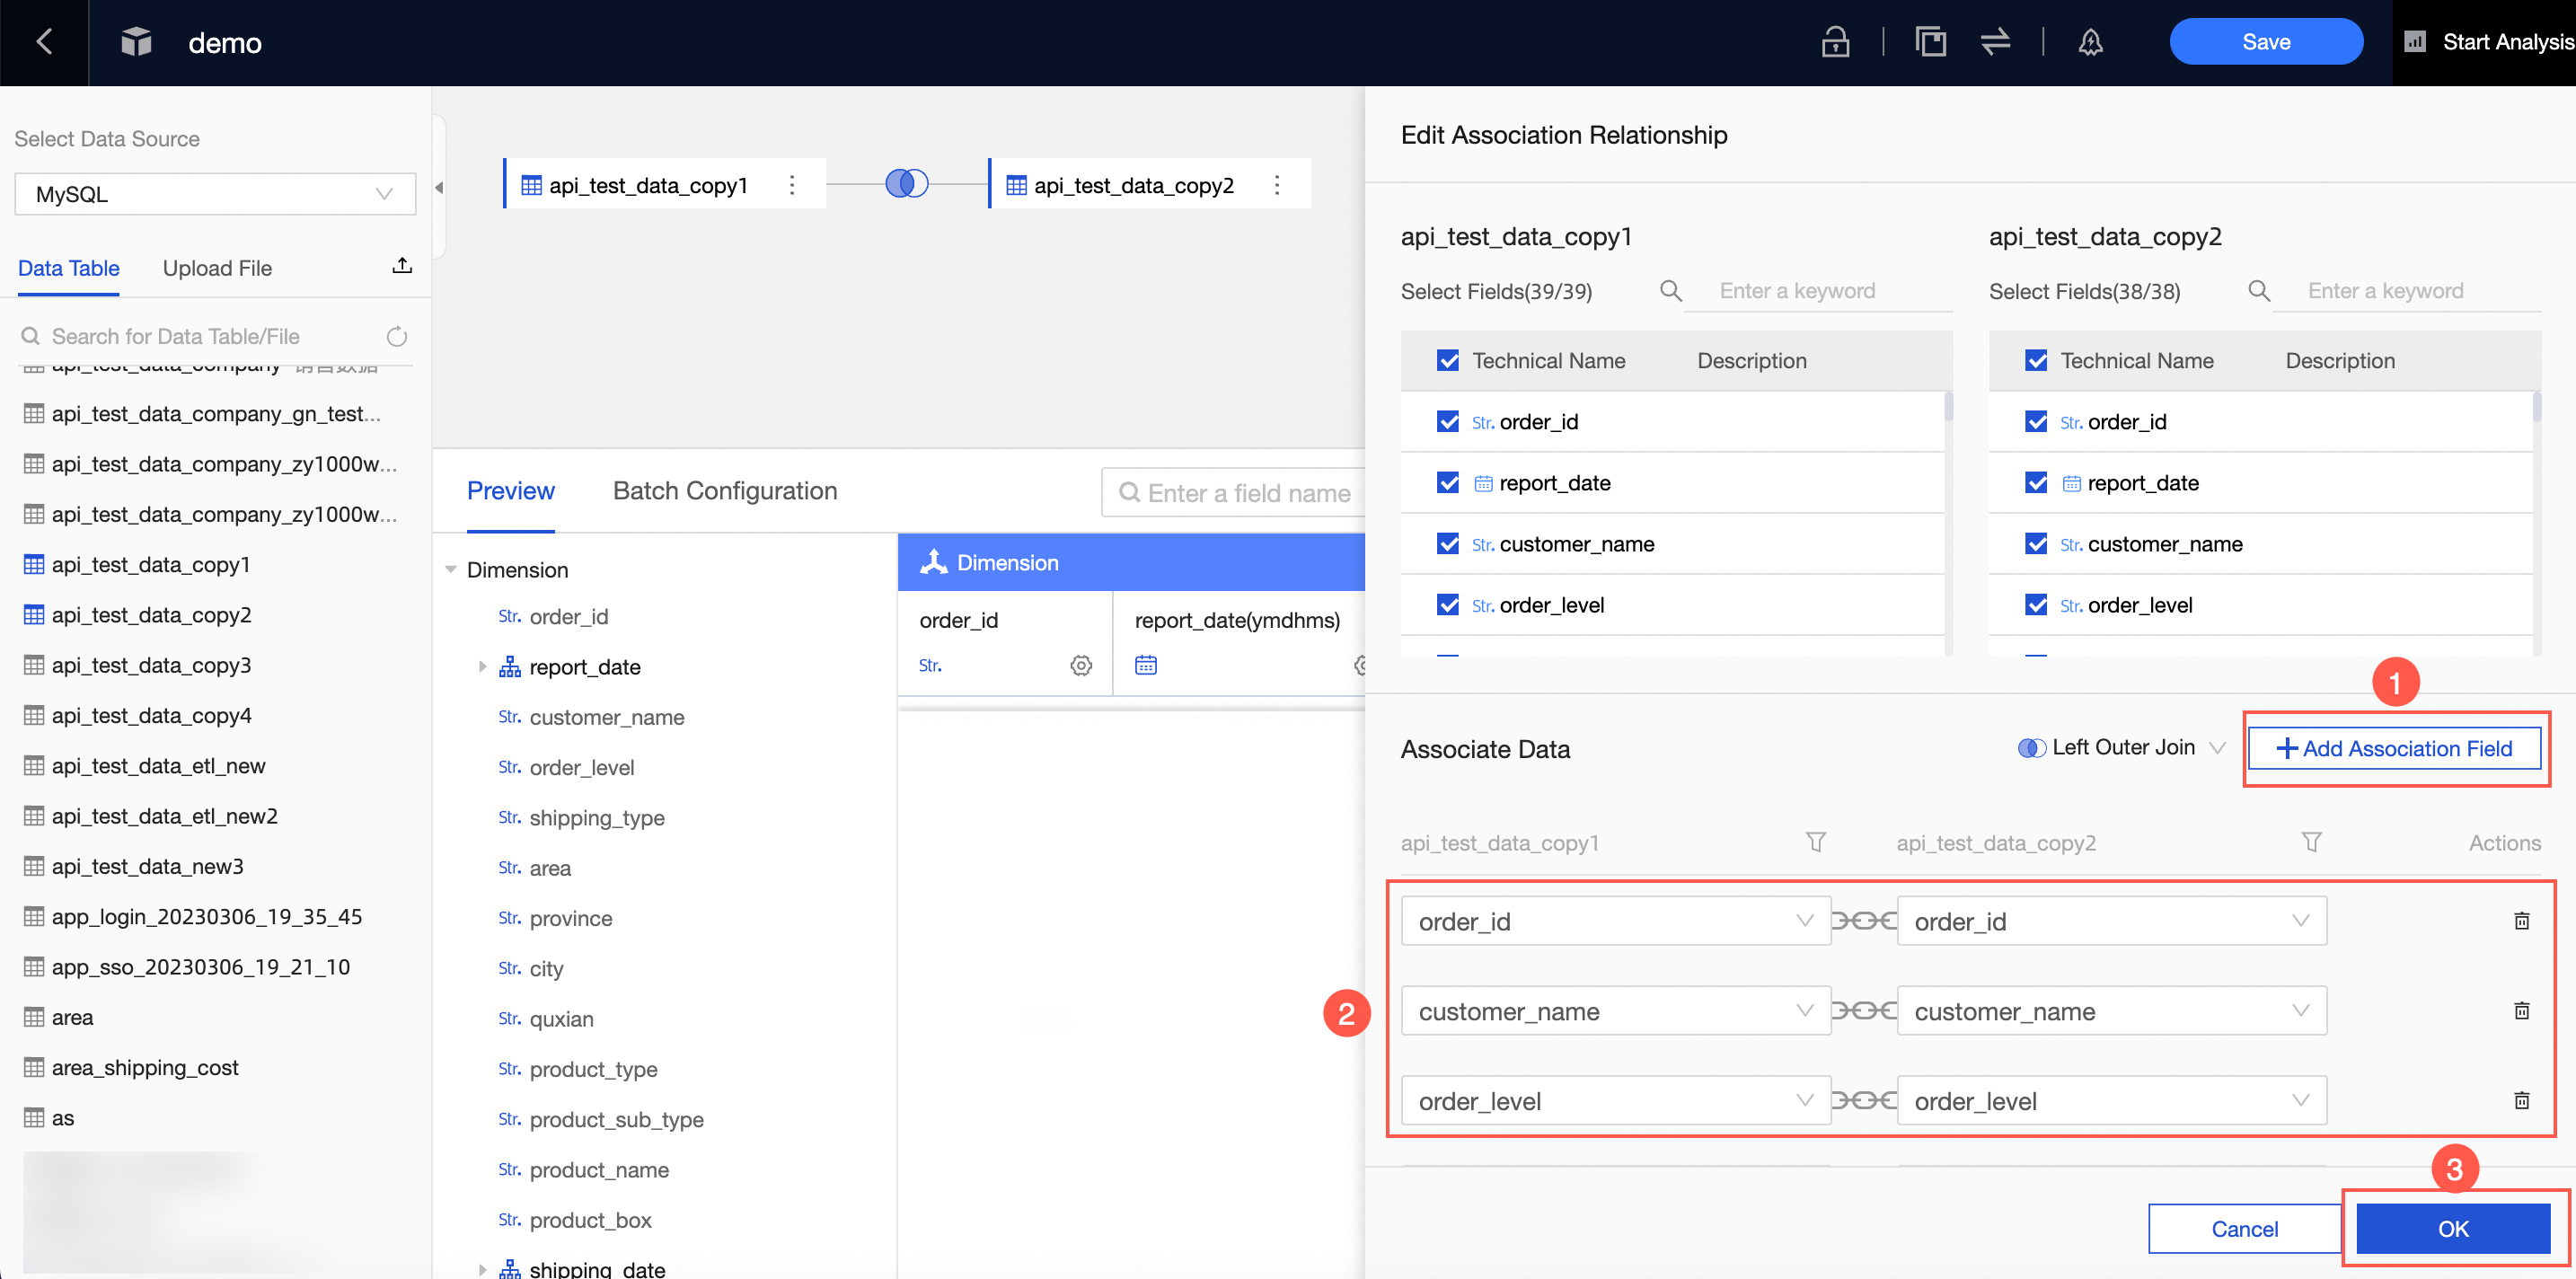Open the MySQL data source dropdown

[x=215, y=194]
